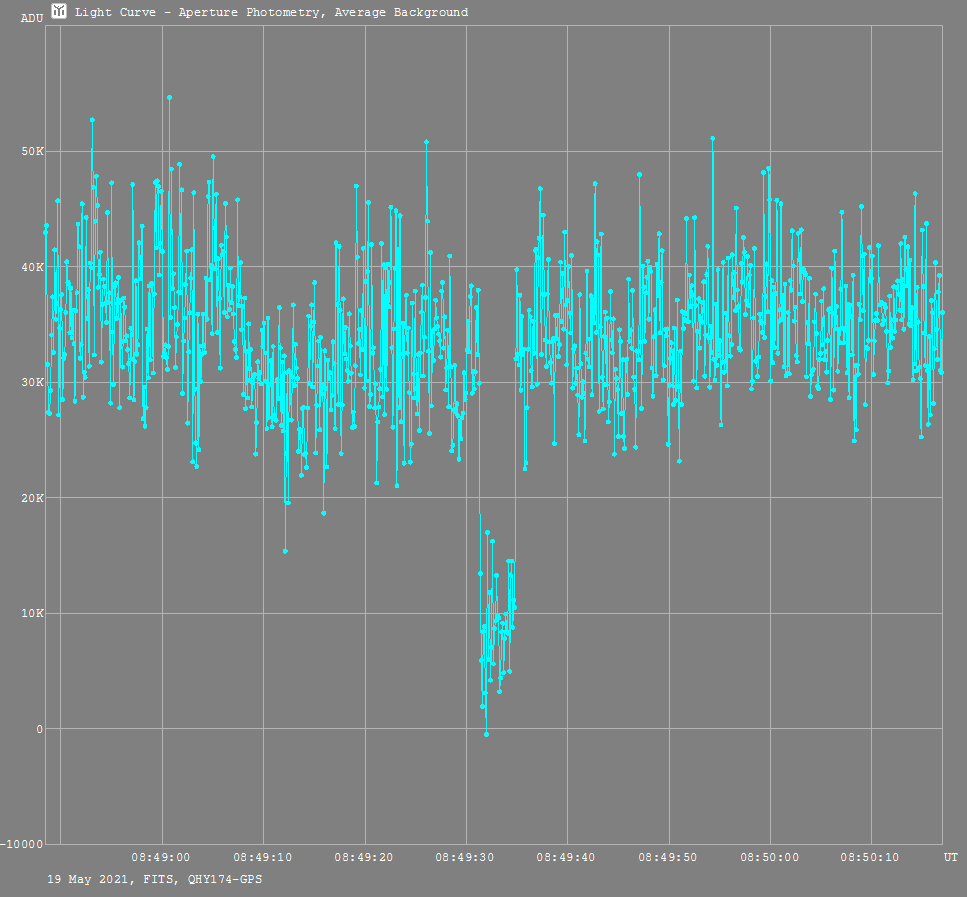Click the 'UT' axis label
967x897 pixels.
point(951,858)
